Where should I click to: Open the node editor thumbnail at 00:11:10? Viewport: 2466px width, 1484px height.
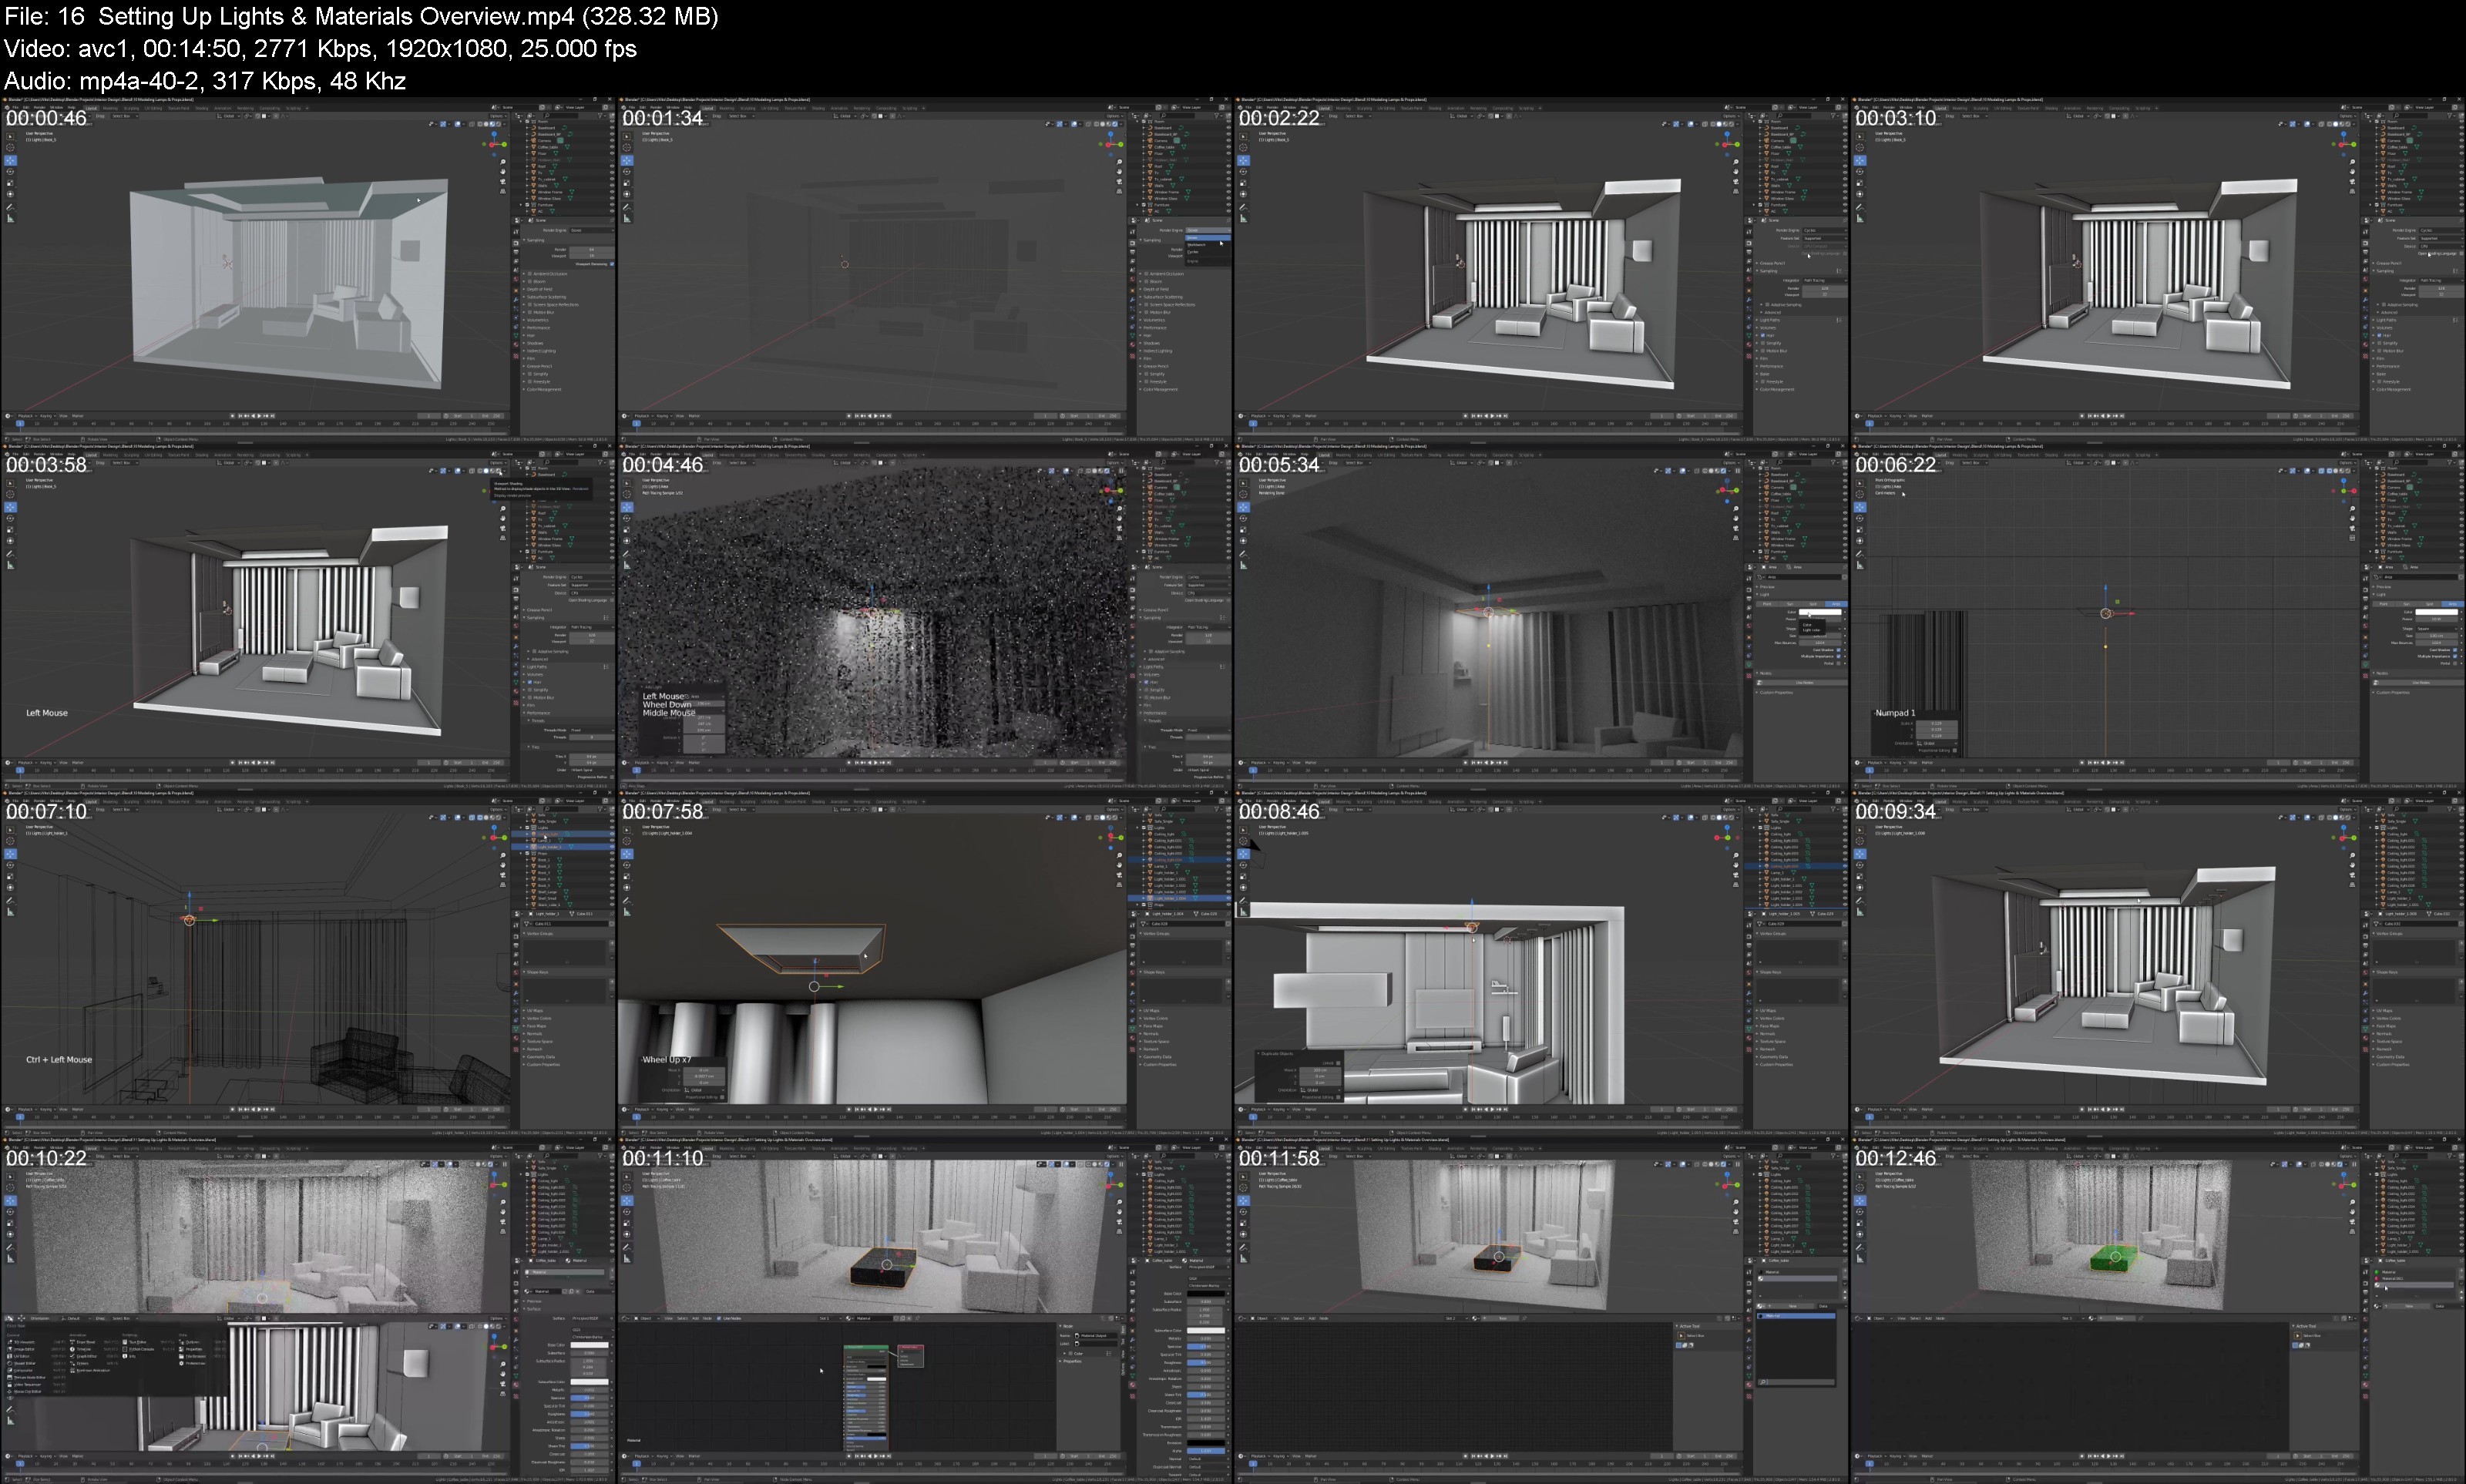click(x=924, y=1309)
